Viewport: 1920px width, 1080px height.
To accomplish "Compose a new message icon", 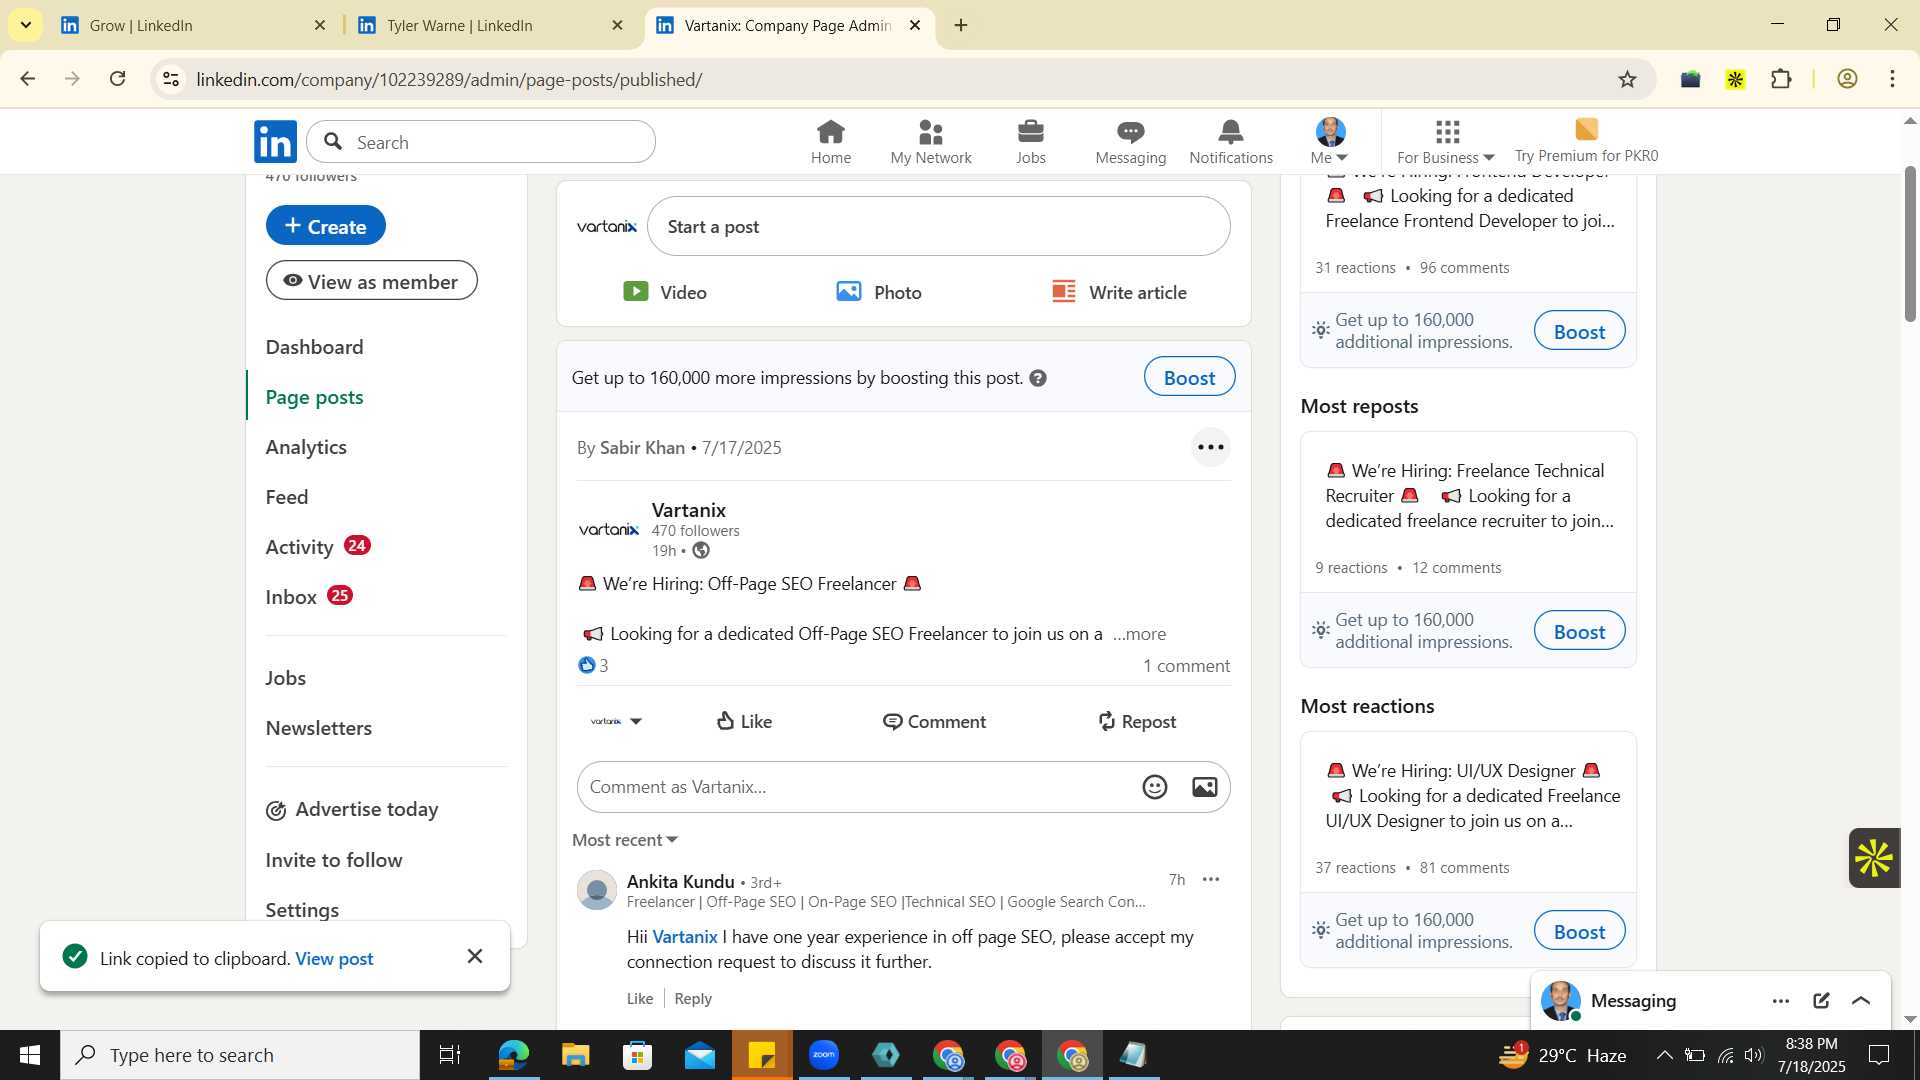I will [1821, 1001].
